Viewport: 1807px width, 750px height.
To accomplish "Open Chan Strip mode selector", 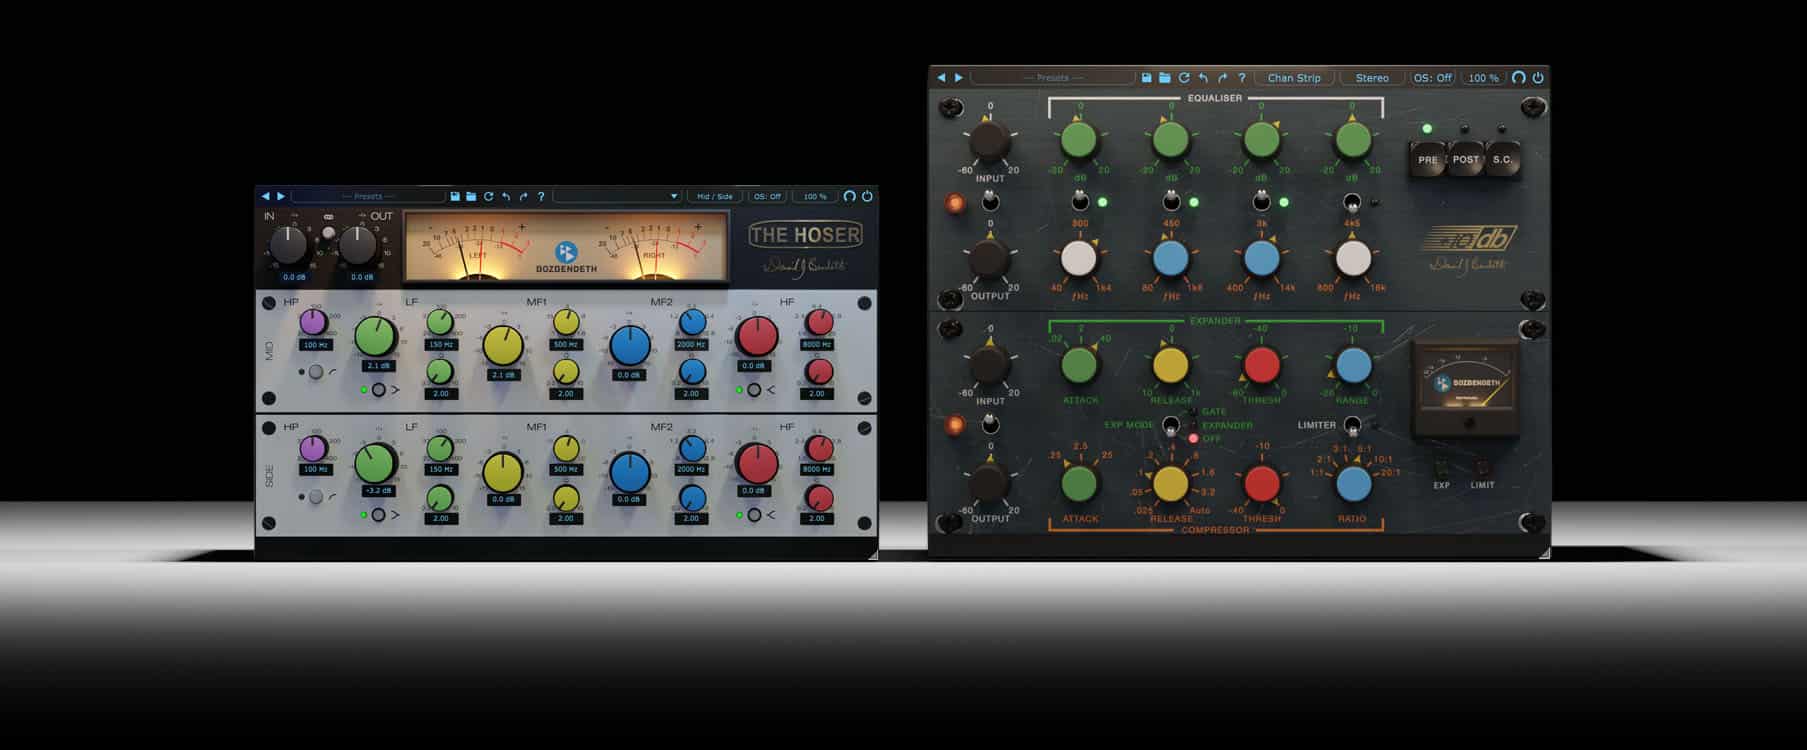I will tap(1294, 77).
